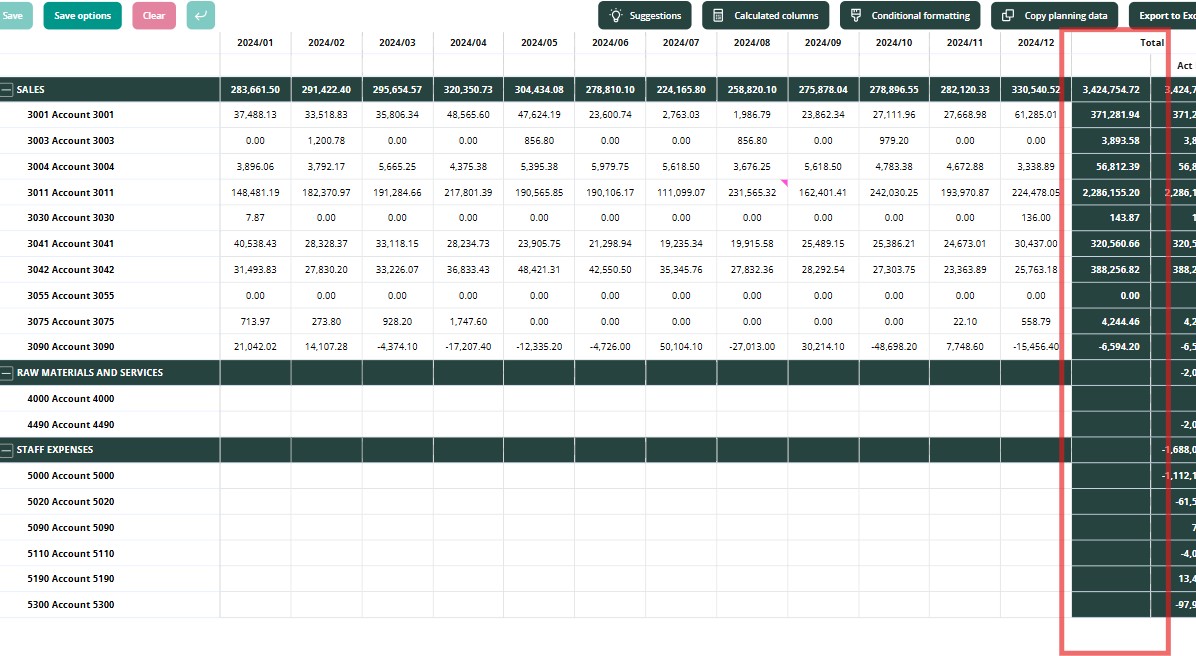Select row 4490 Account 4490
1196x656 pixels.
(70, 425)
